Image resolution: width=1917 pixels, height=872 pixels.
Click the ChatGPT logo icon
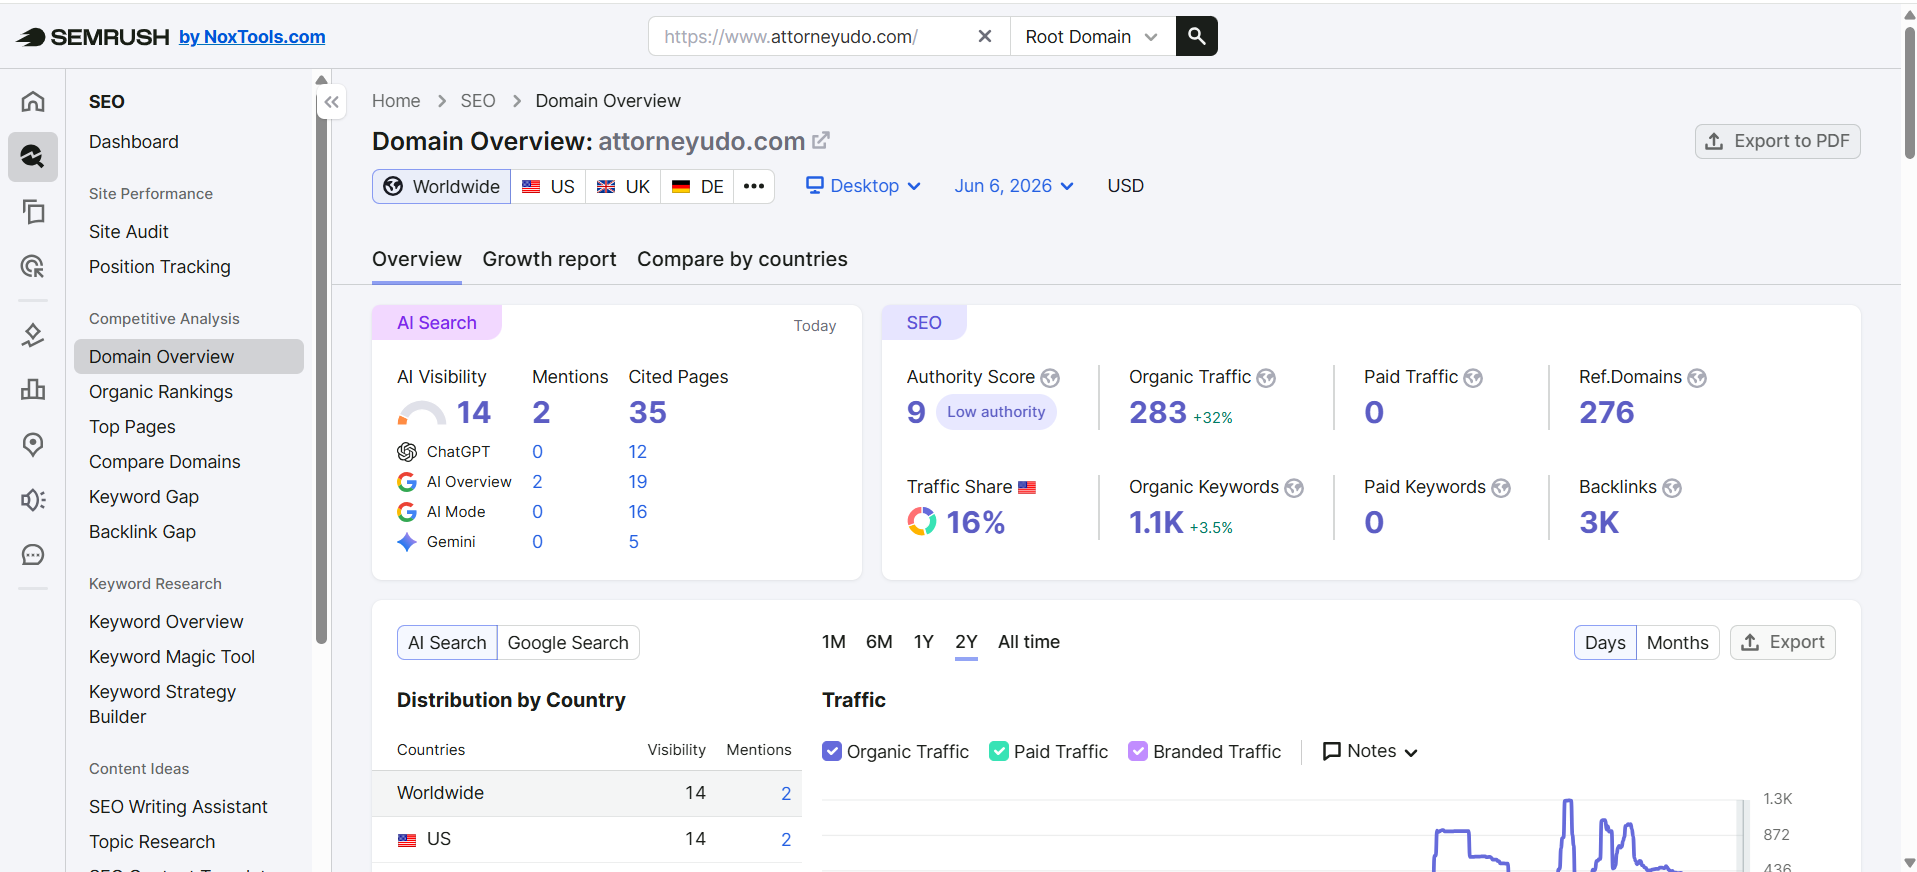point(407,452)
